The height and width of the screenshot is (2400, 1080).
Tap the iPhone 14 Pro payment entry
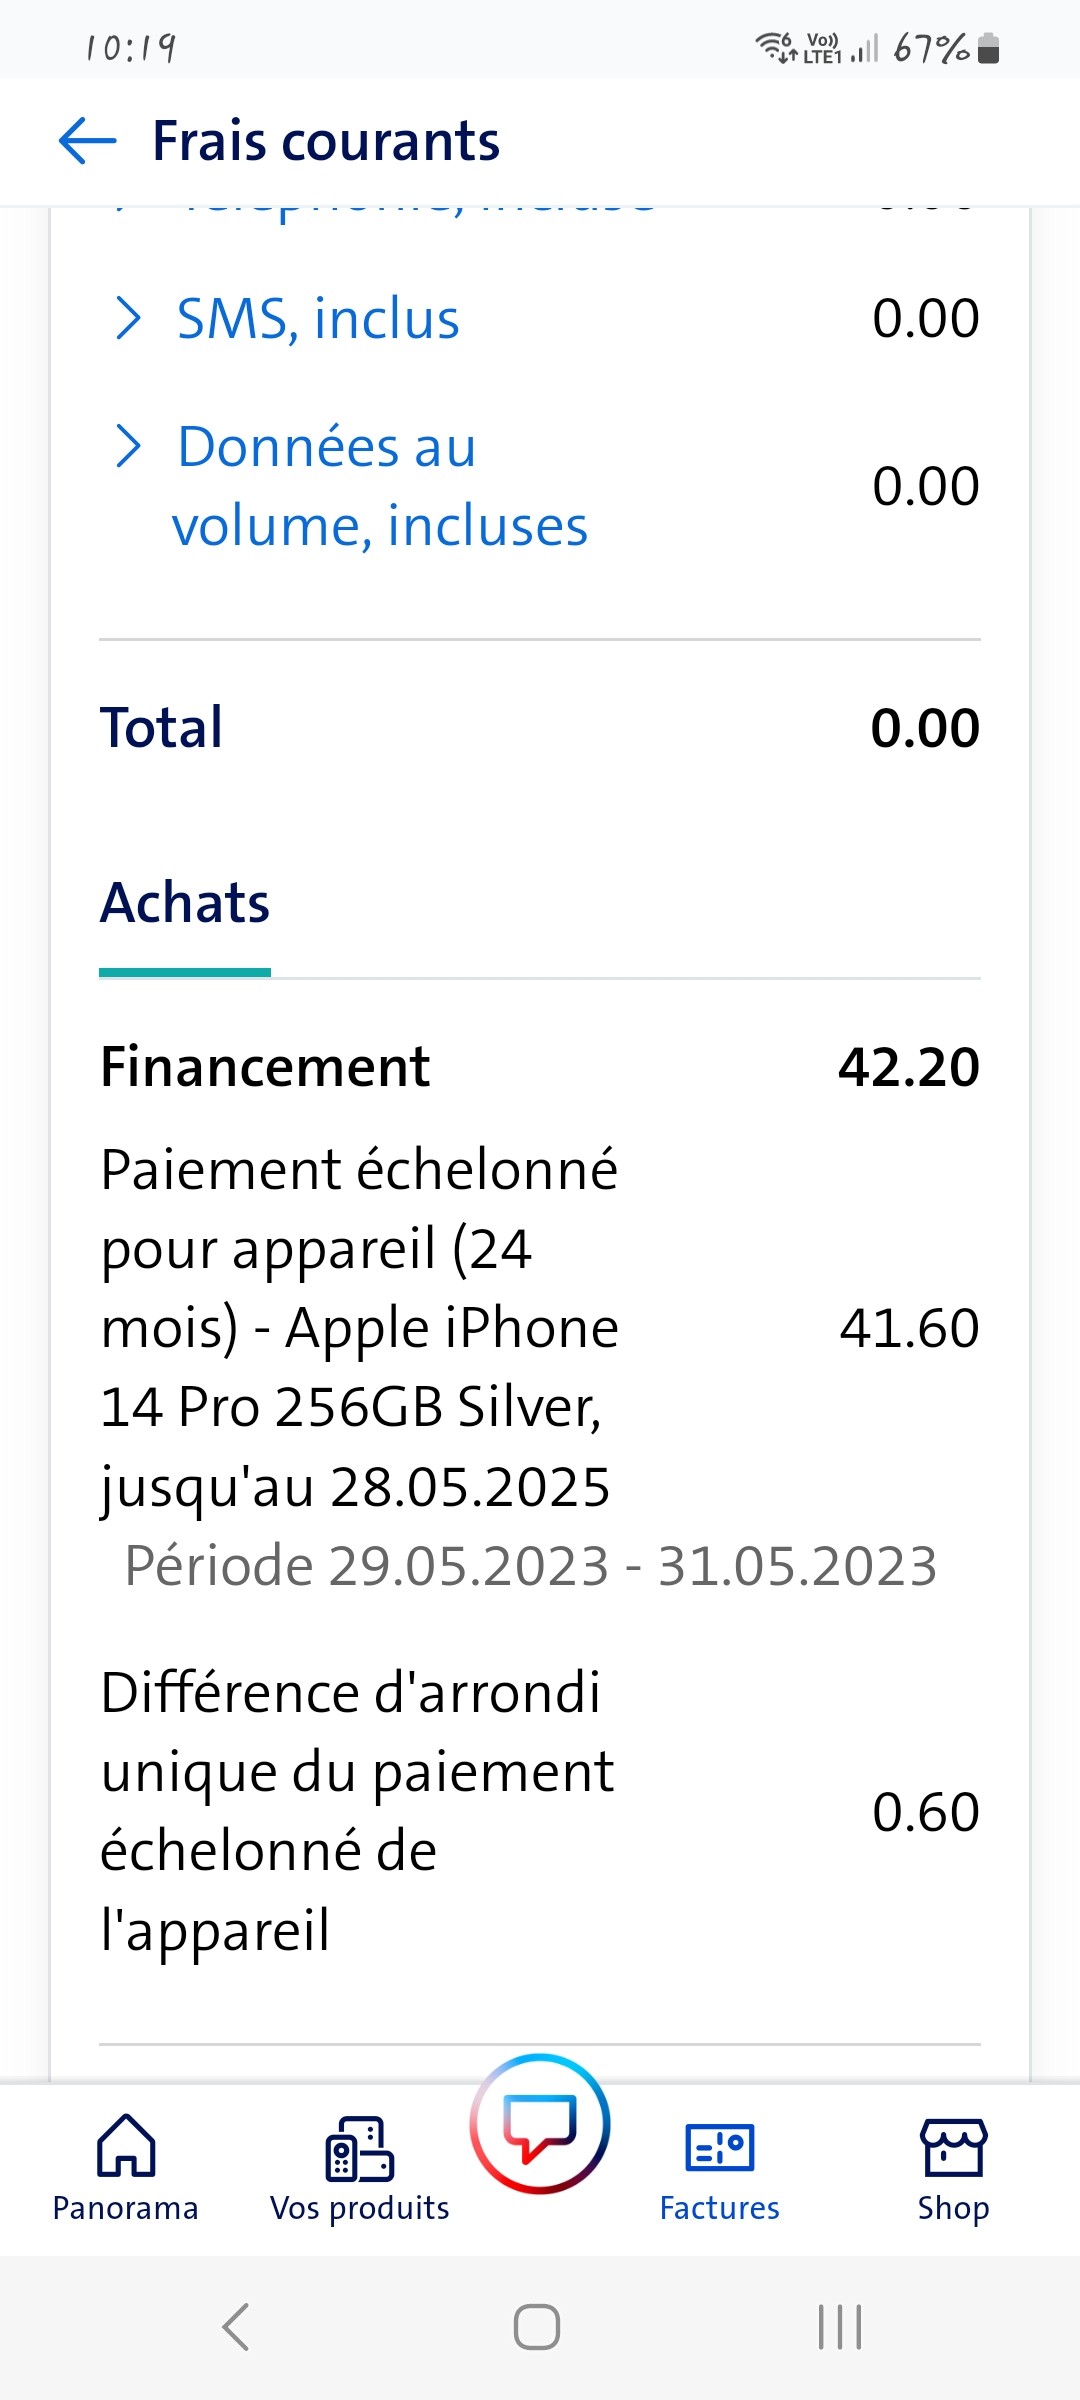pos(360,1327)
